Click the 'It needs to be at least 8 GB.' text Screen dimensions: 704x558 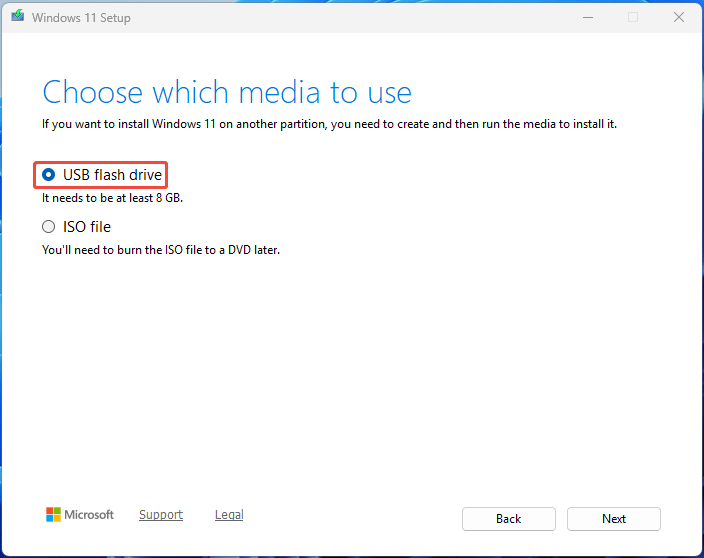[112, 198]
